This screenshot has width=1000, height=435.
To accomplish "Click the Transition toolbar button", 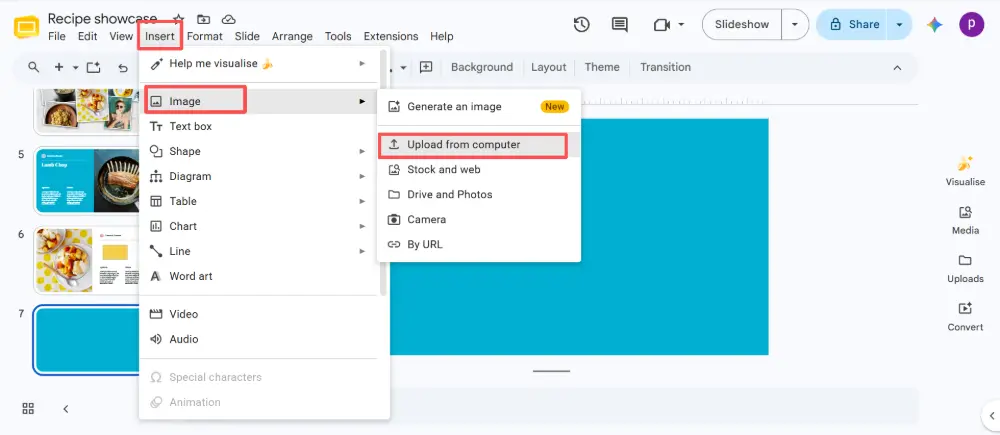I will (x=665, y=68).
